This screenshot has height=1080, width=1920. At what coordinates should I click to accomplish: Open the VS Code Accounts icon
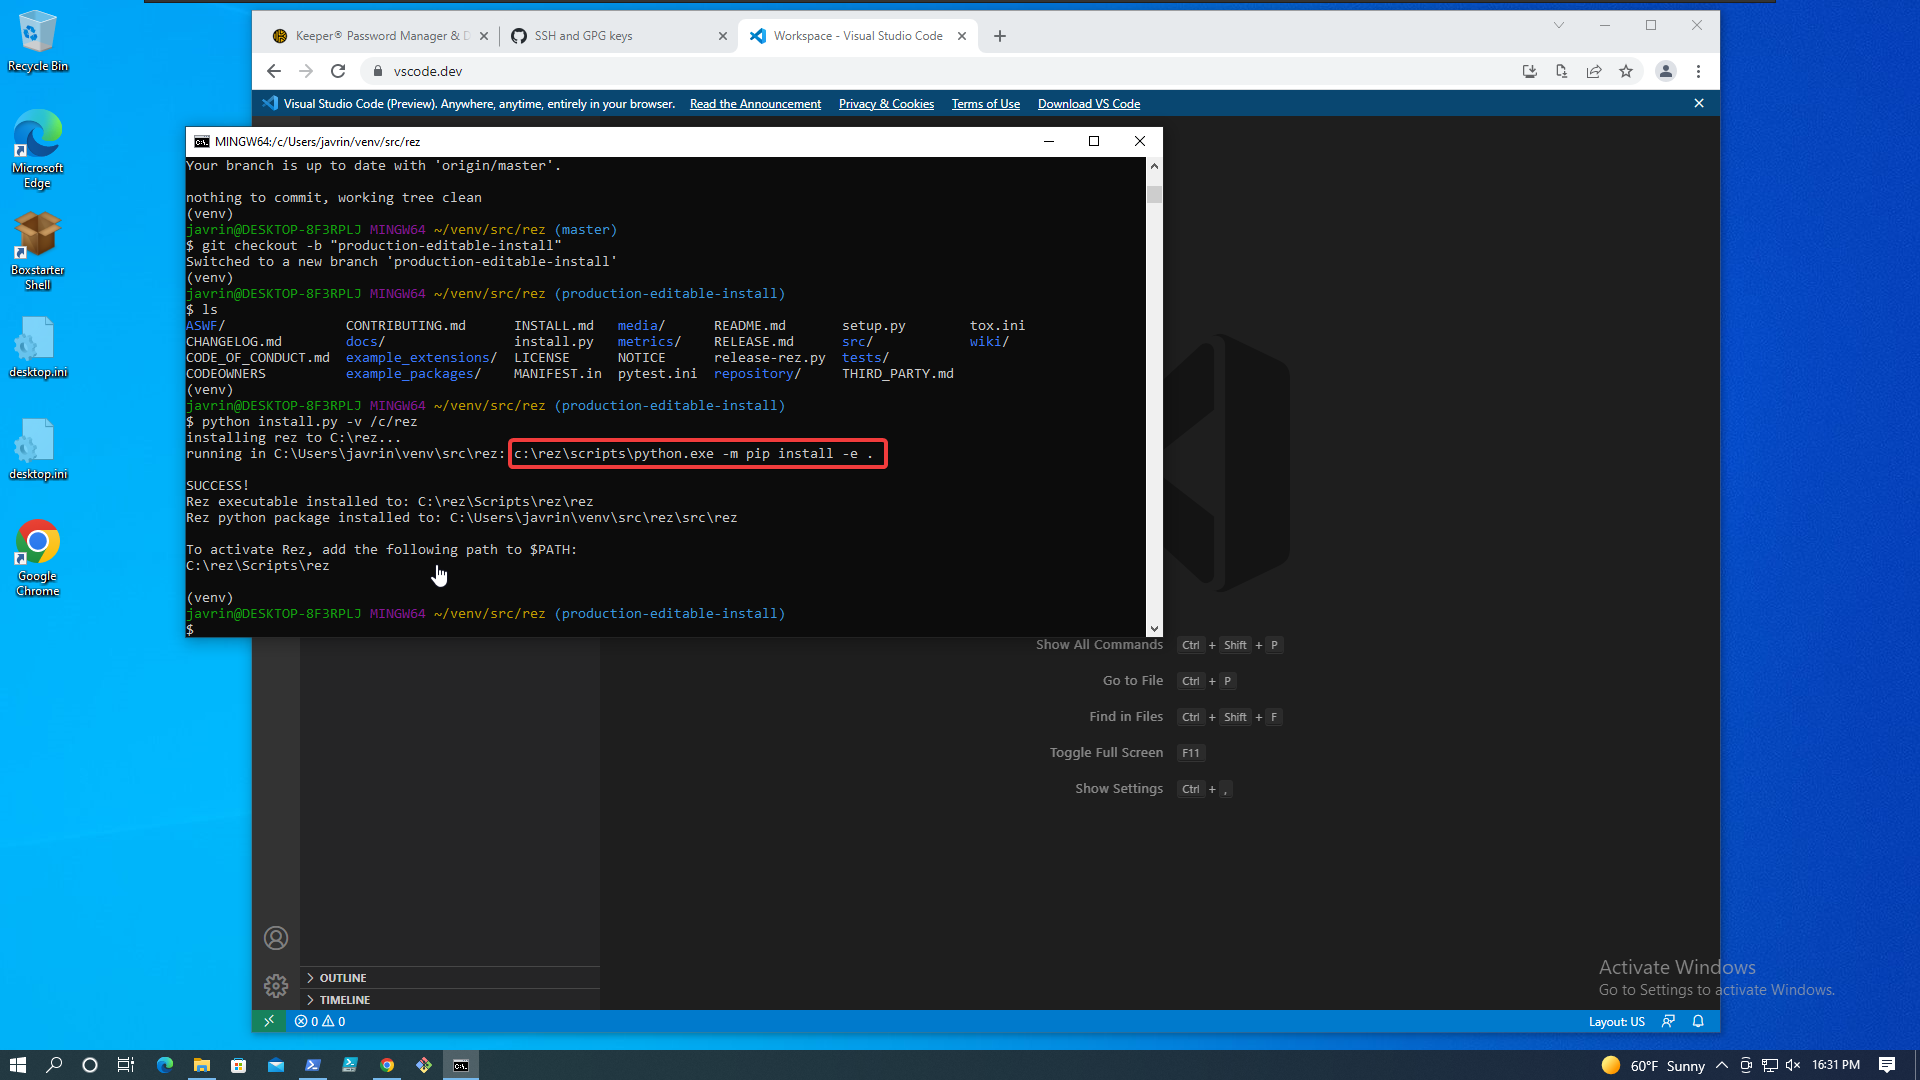276,938
